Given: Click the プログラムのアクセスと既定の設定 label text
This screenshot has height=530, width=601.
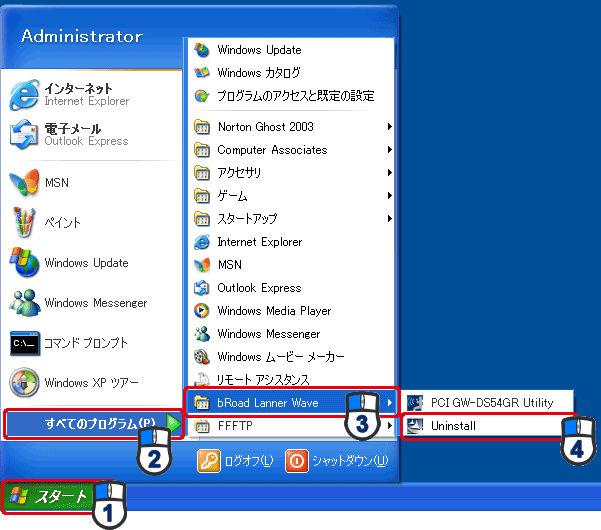Looking at the screenshot, I should point(296,96).
